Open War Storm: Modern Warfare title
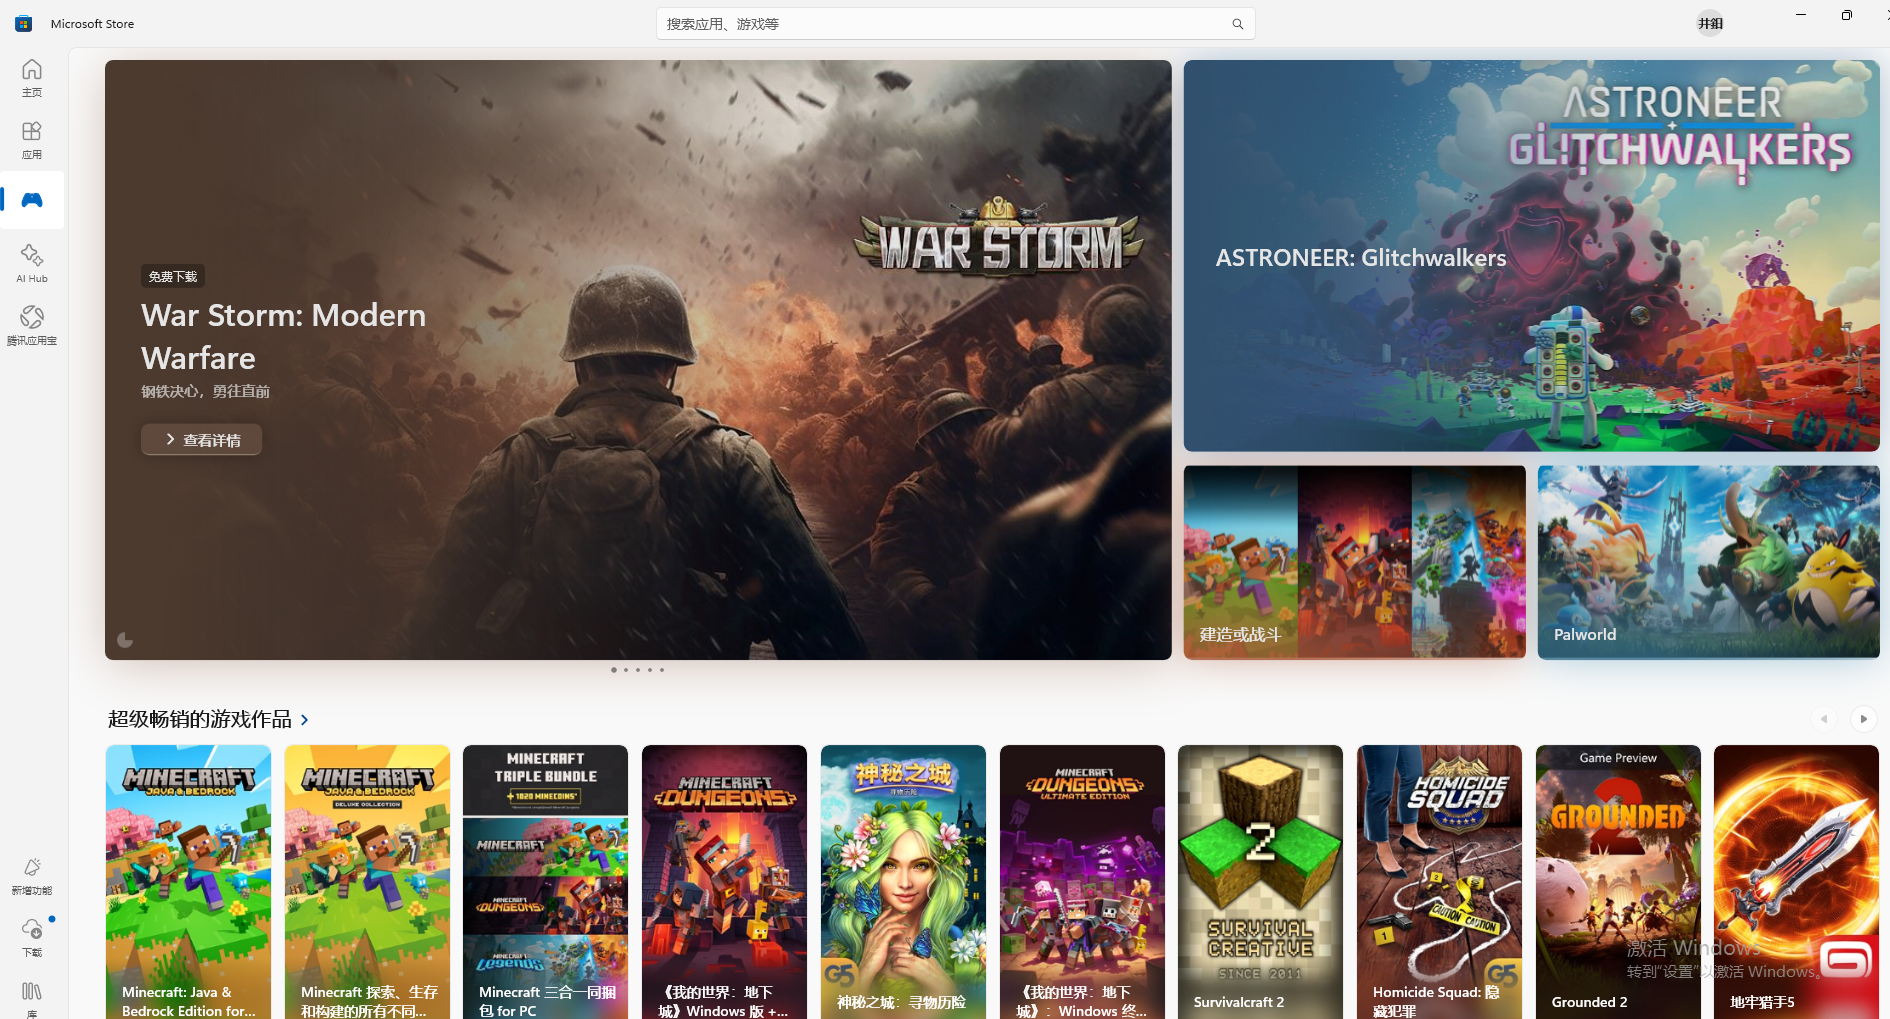The image size is (1890, 1019). pos(283,336)
